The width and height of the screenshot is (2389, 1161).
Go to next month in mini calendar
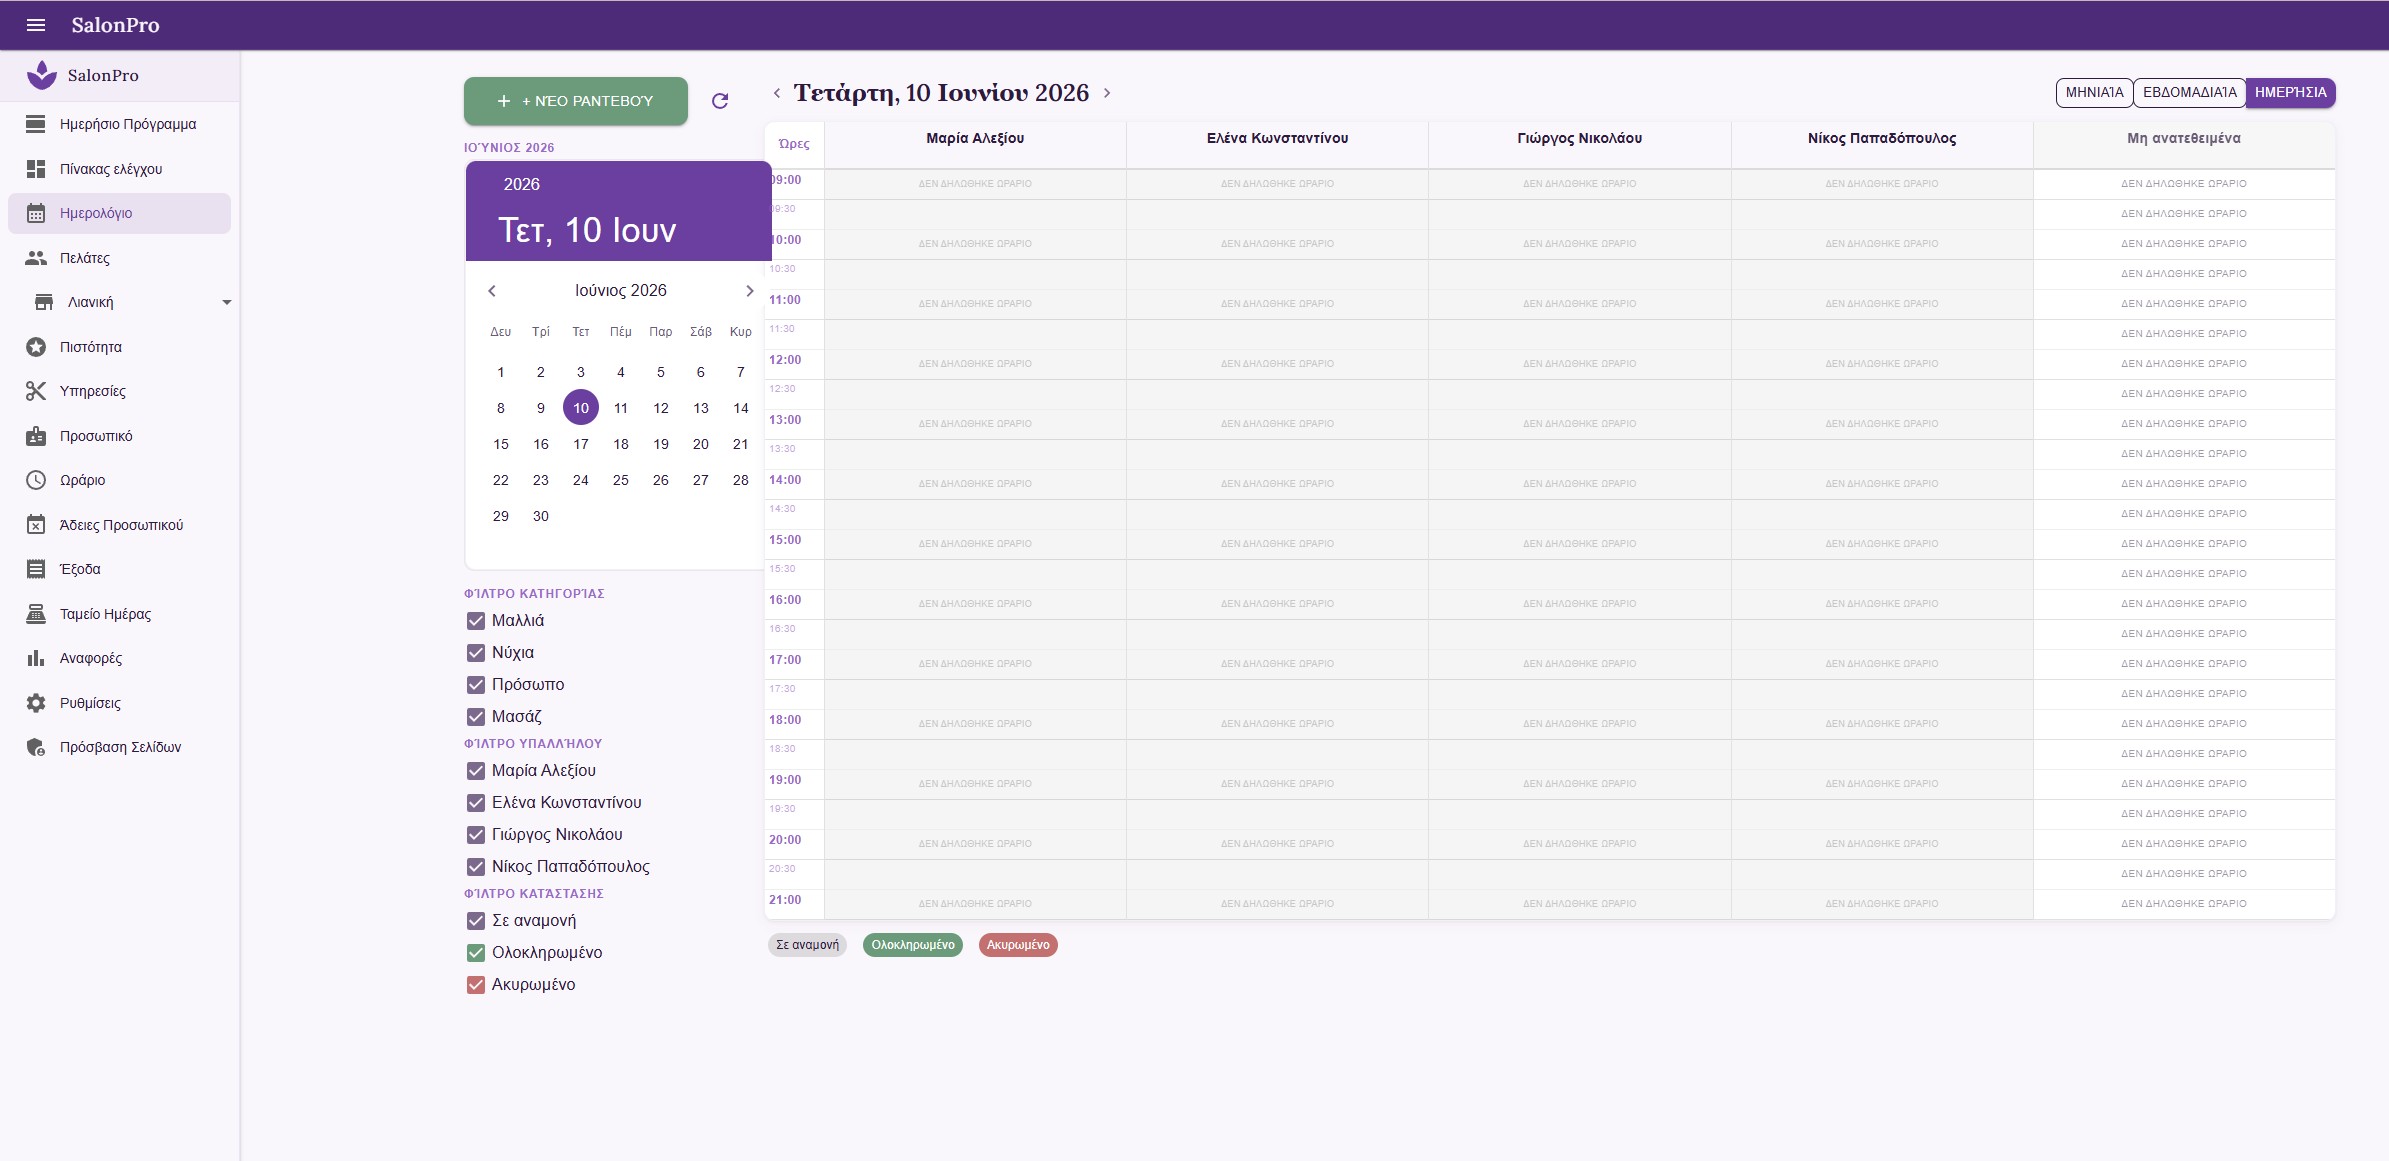[x=749, y=291]
